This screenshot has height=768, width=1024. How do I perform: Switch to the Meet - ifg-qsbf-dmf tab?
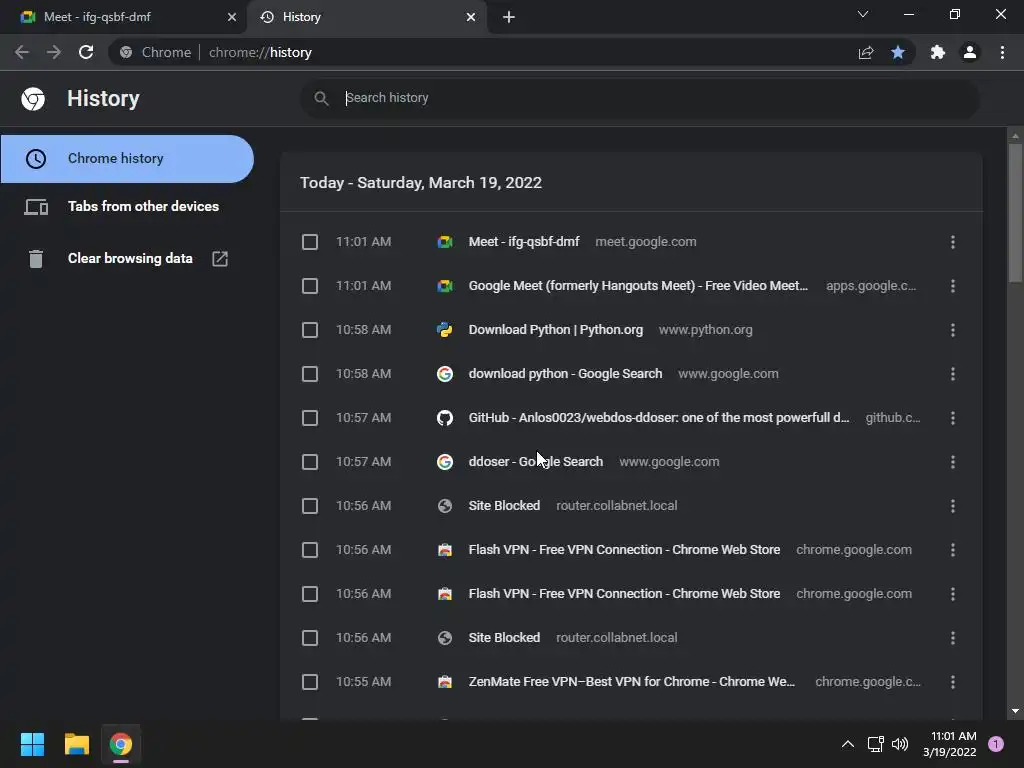point(123,17)
